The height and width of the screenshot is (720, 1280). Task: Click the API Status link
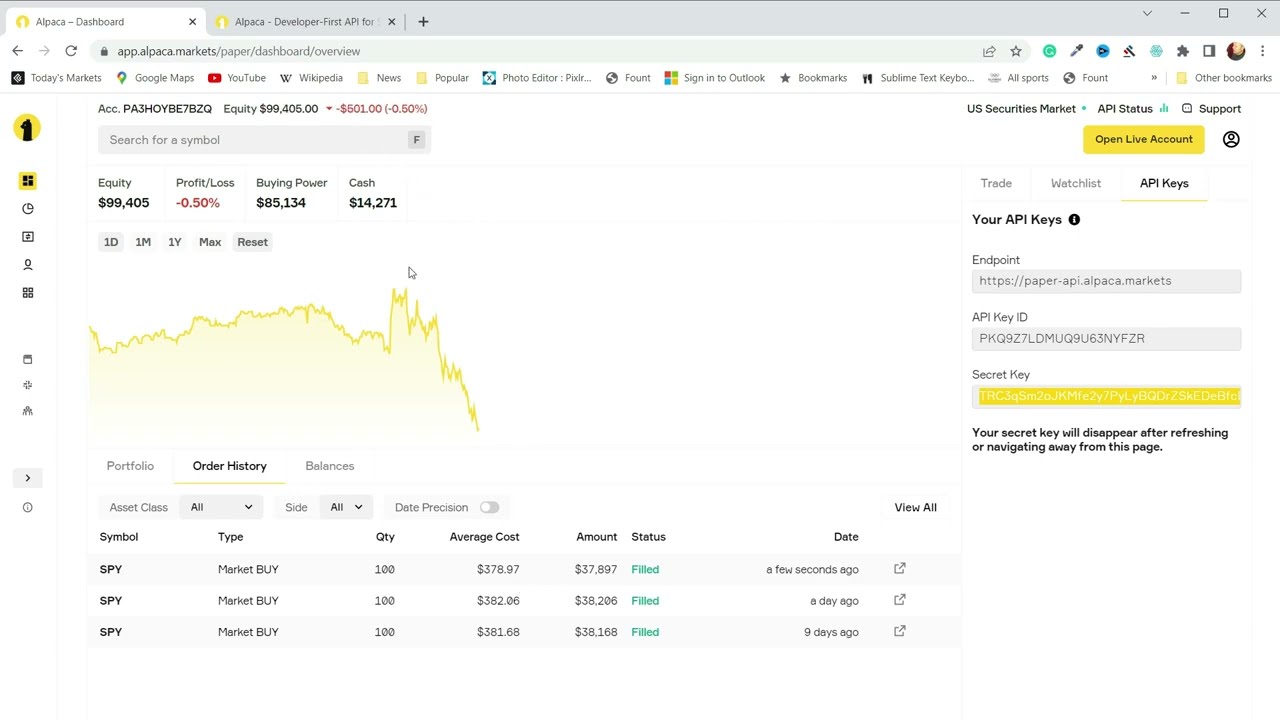tap(1133, 109)
